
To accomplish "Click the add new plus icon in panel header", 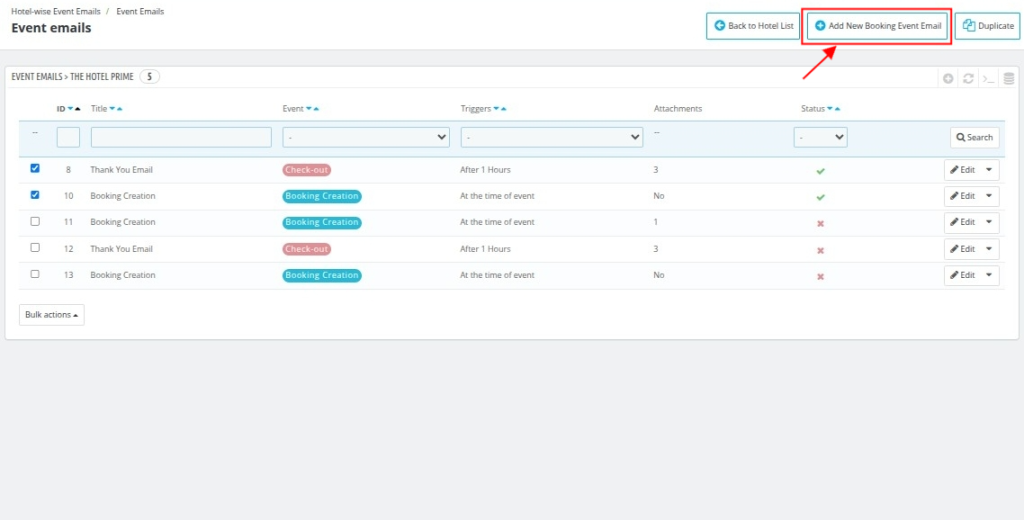I will point(948,78).
